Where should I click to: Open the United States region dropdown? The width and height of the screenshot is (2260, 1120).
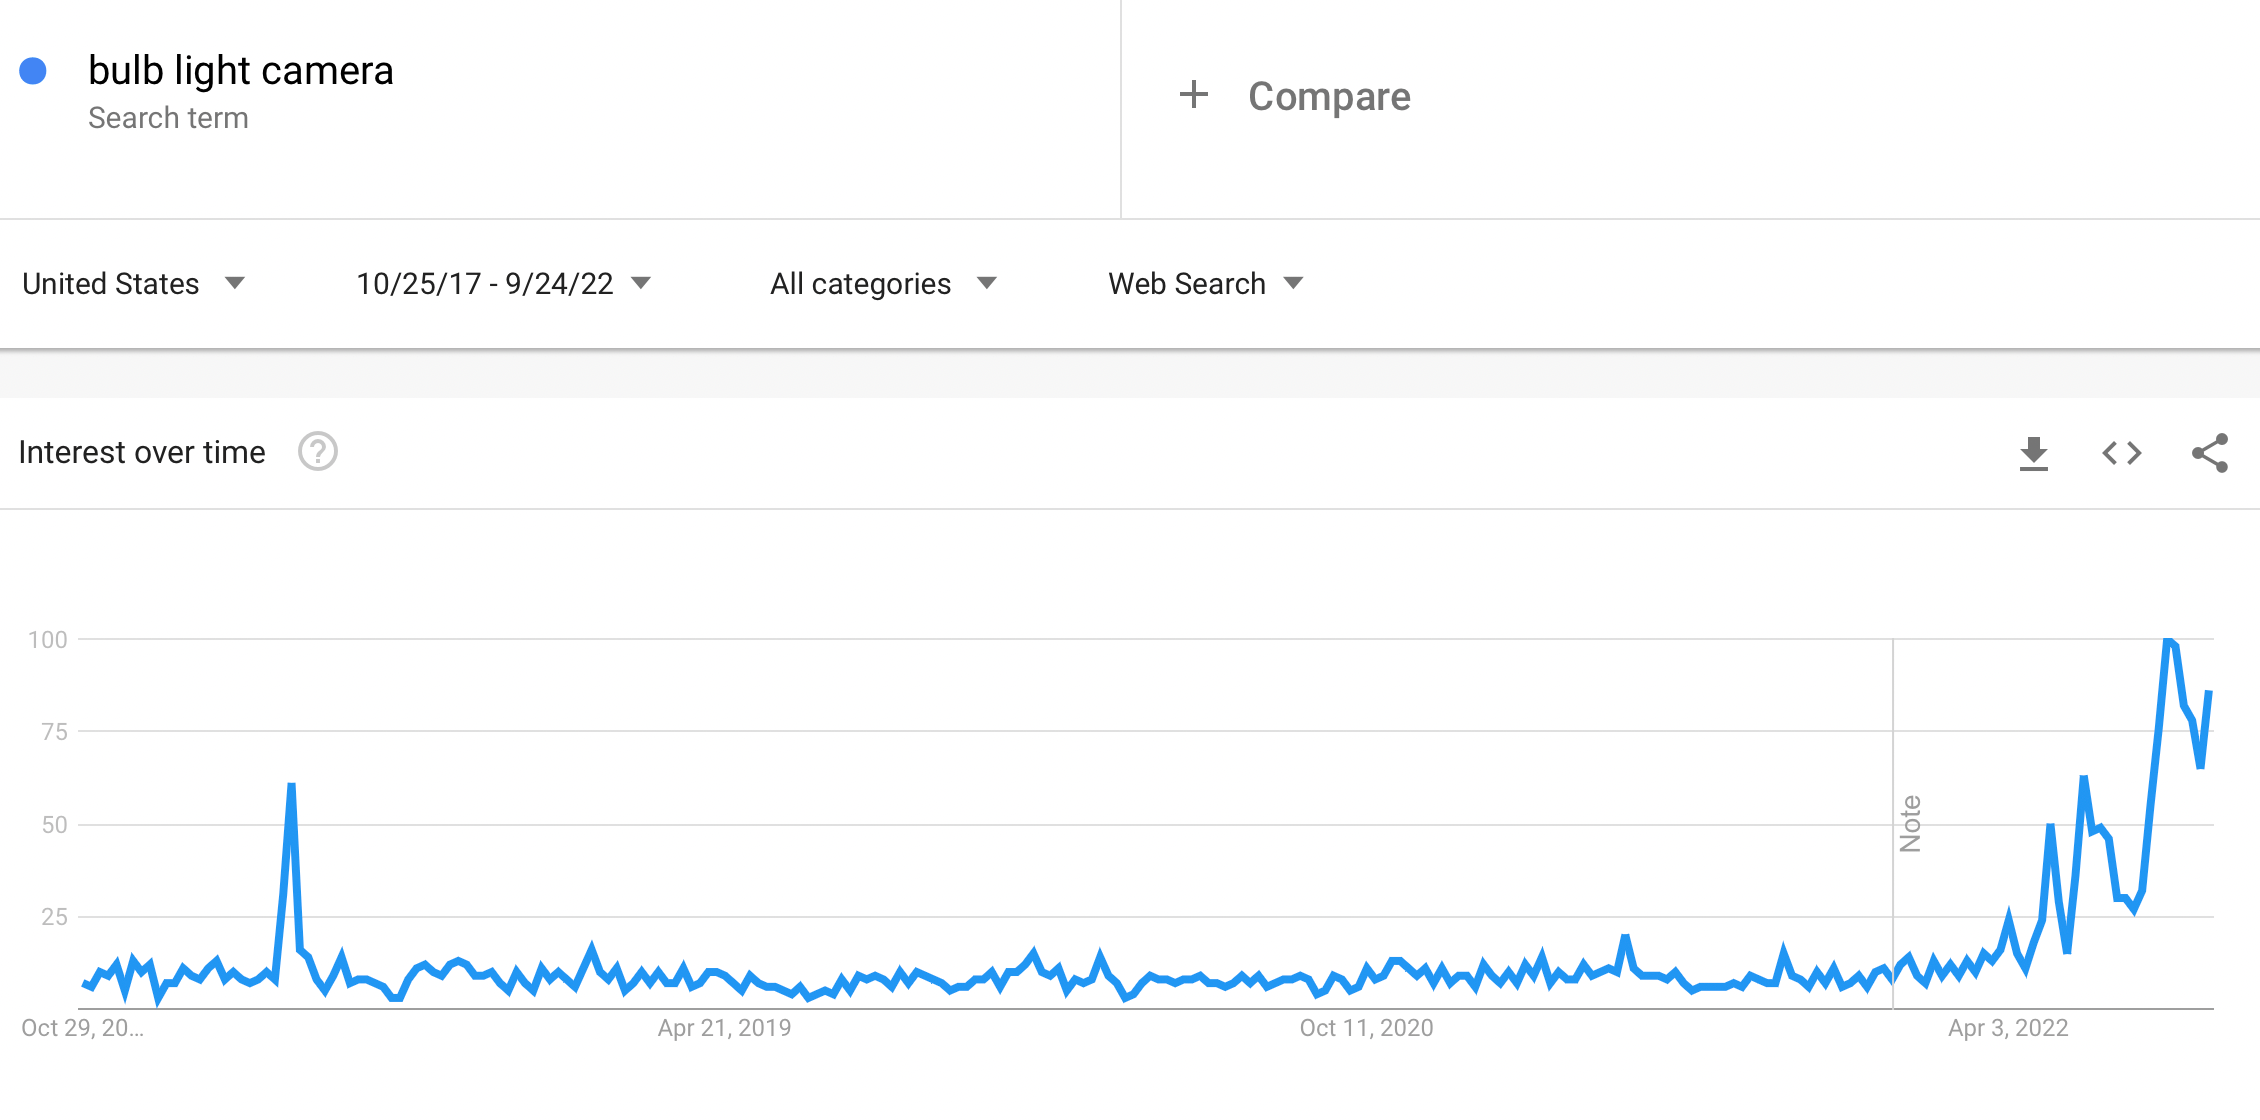pyautogui.click(x=133, y=284)
